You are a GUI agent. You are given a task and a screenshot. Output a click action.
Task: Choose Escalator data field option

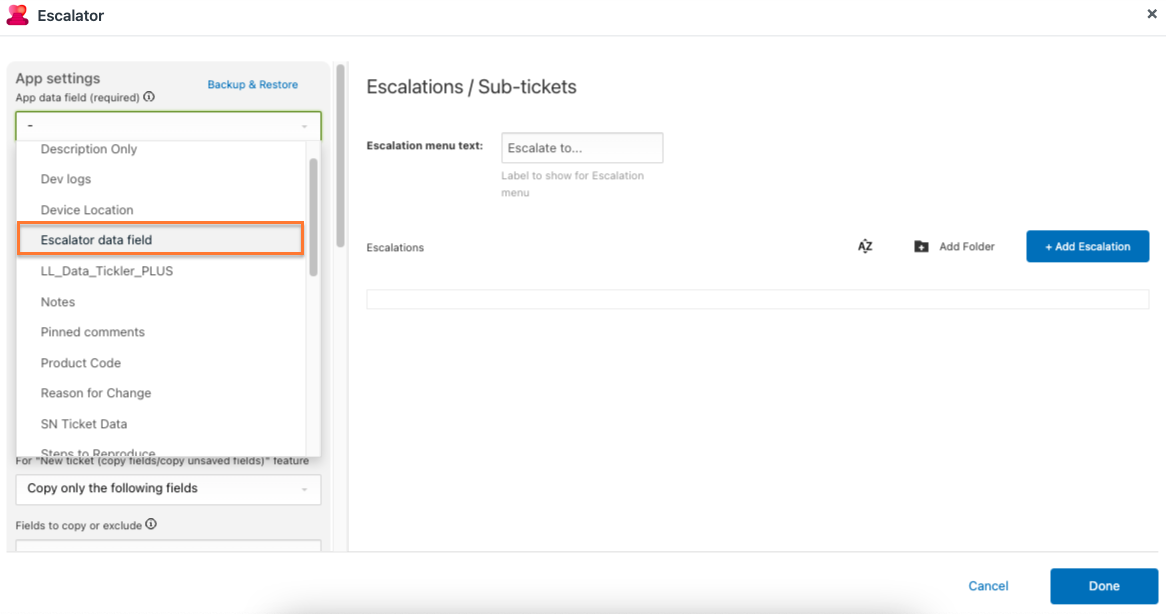[x=161, y=239]
